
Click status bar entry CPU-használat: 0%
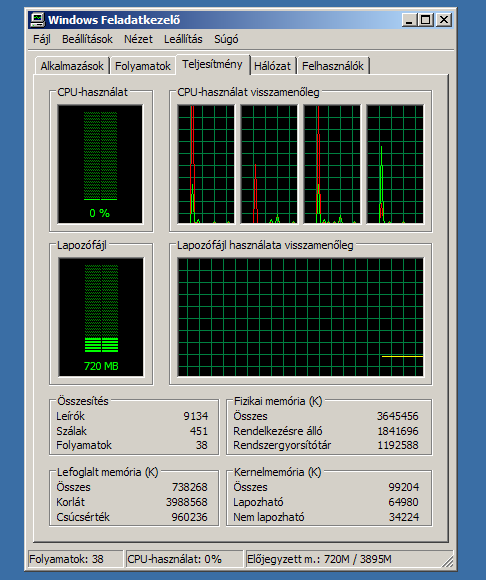pyautogui.click(x=185, y=559)
